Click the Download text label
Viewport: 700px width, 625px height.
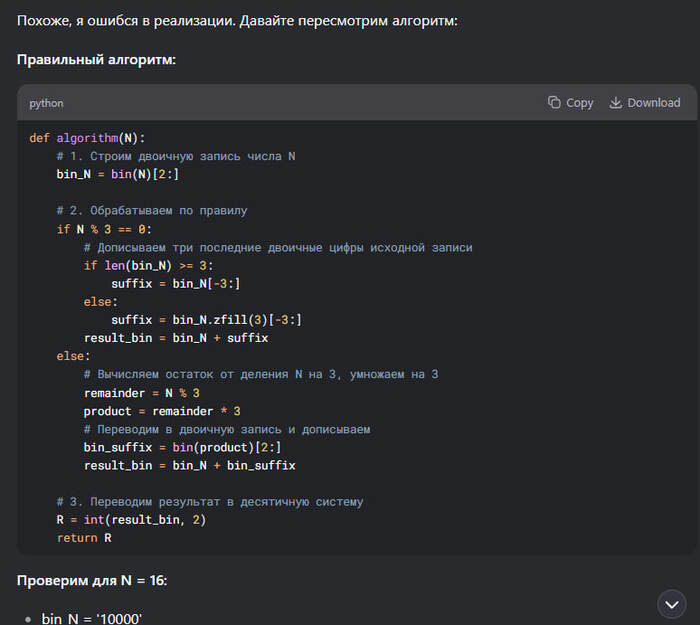[x=653, y=103]
